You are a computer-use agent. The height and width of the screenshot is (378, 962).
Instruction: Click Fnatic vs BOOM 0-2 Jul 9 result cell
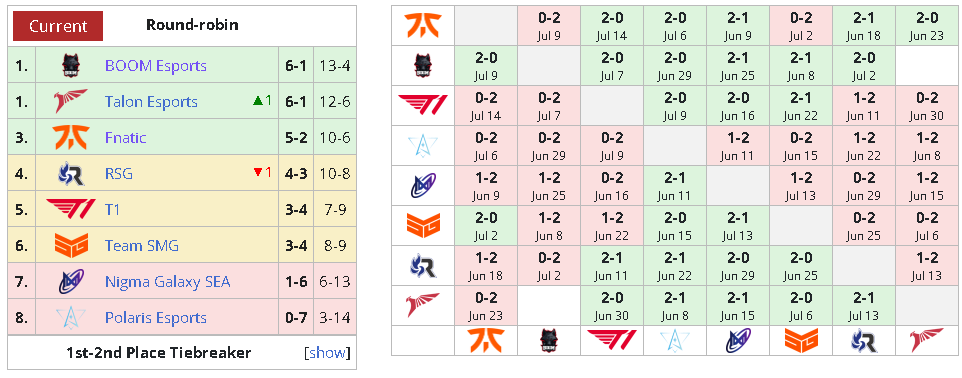coord(549,26)
